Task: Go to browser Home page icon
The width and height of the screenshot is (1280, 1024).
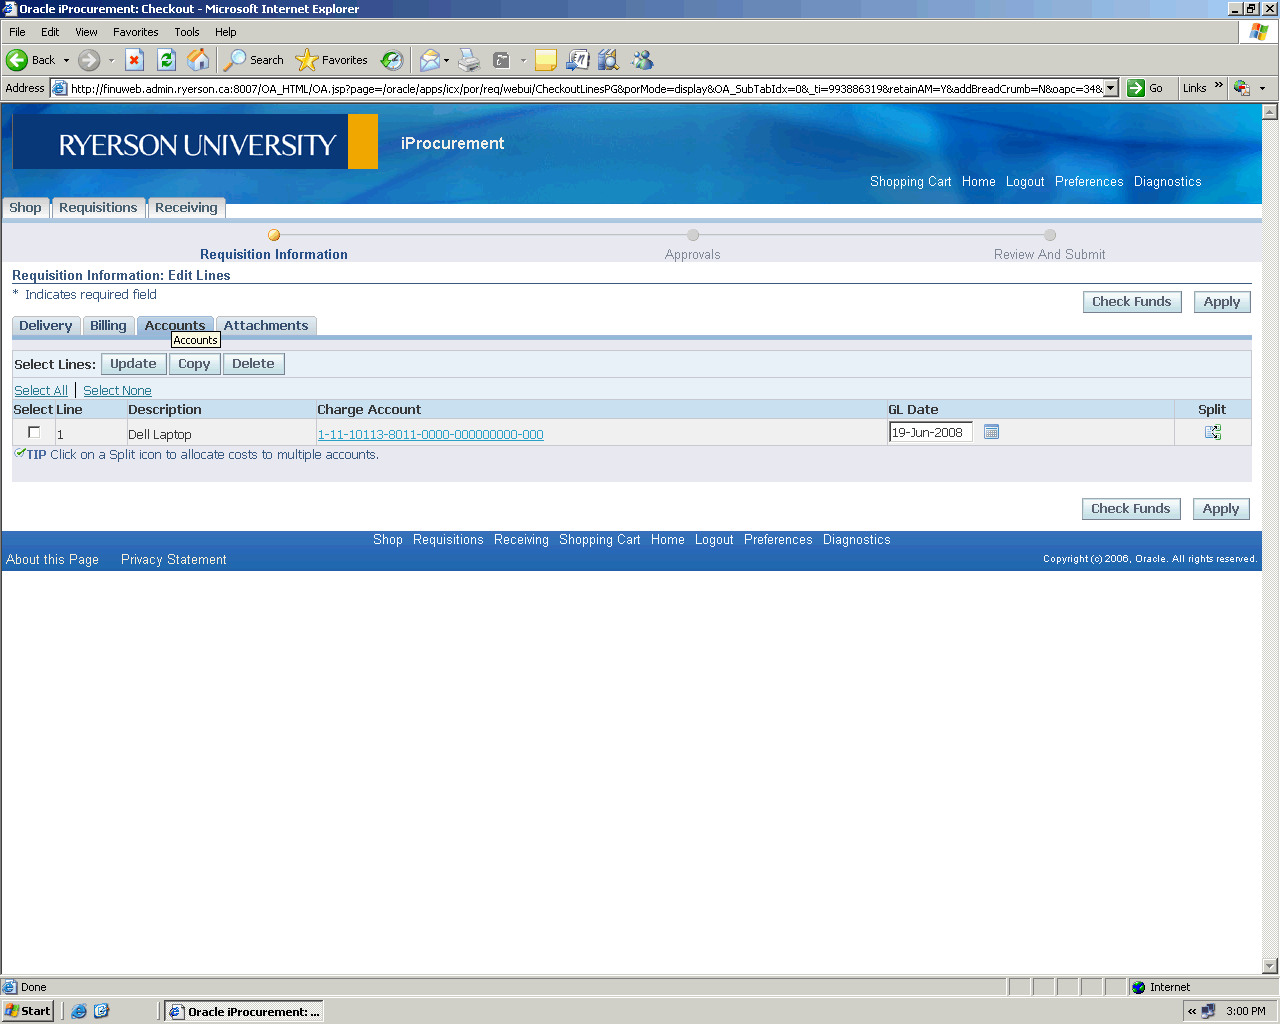Action: point(199,60)
